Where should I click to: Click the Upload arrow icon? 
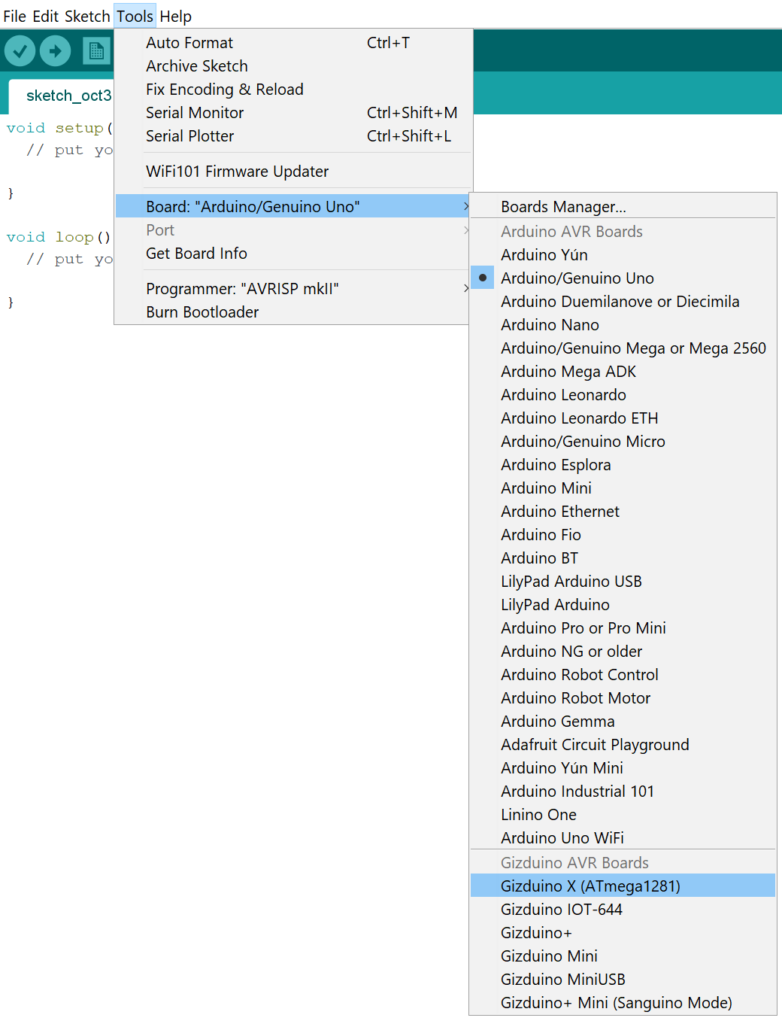click(55, 51)
